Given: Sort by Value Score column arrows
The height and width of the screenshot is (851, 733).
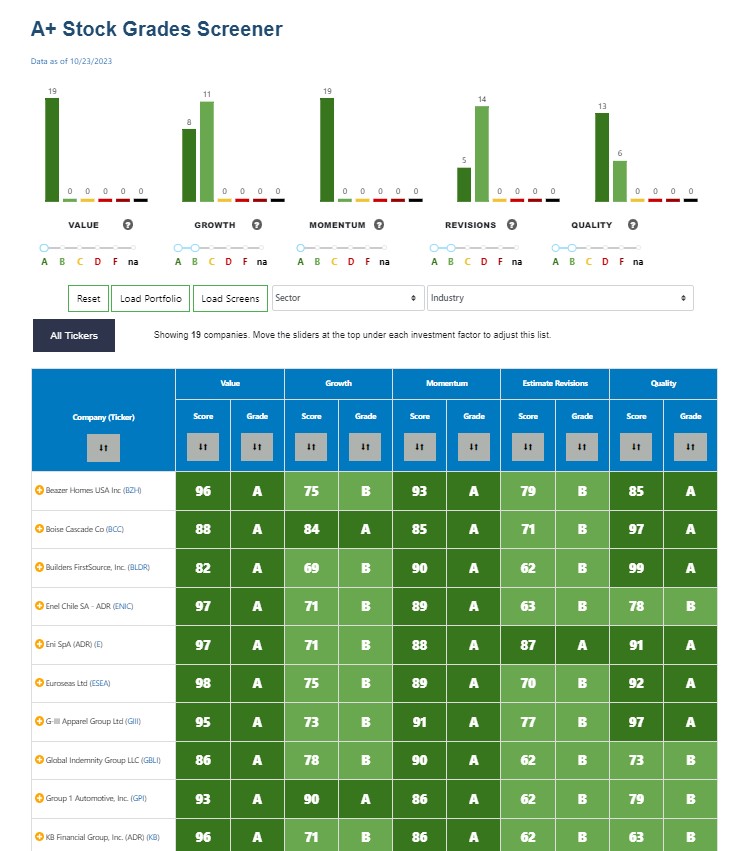Looking at the screenshot, I should tap(203, 447).
